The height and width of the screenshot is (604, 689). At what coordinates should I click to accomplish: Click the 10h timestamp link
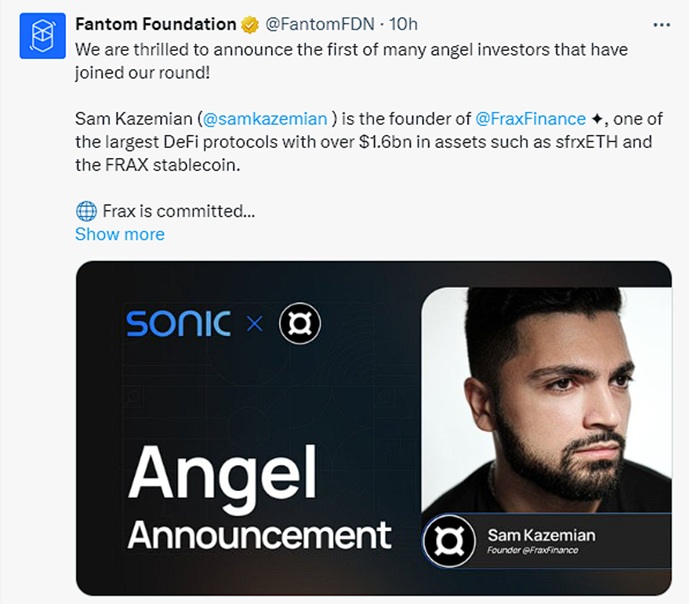click(x=404, y=24)
